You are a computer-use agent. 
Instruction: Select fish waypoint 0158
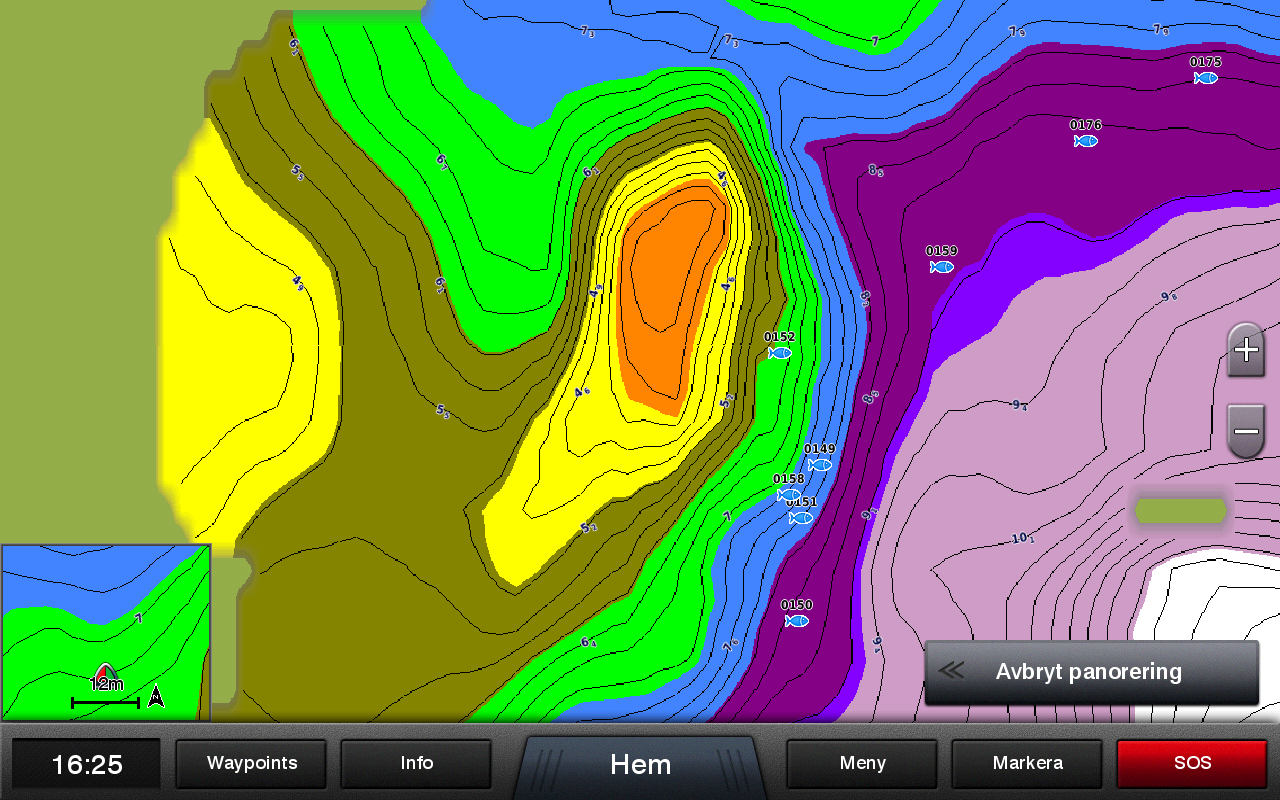tap(789, 494)
